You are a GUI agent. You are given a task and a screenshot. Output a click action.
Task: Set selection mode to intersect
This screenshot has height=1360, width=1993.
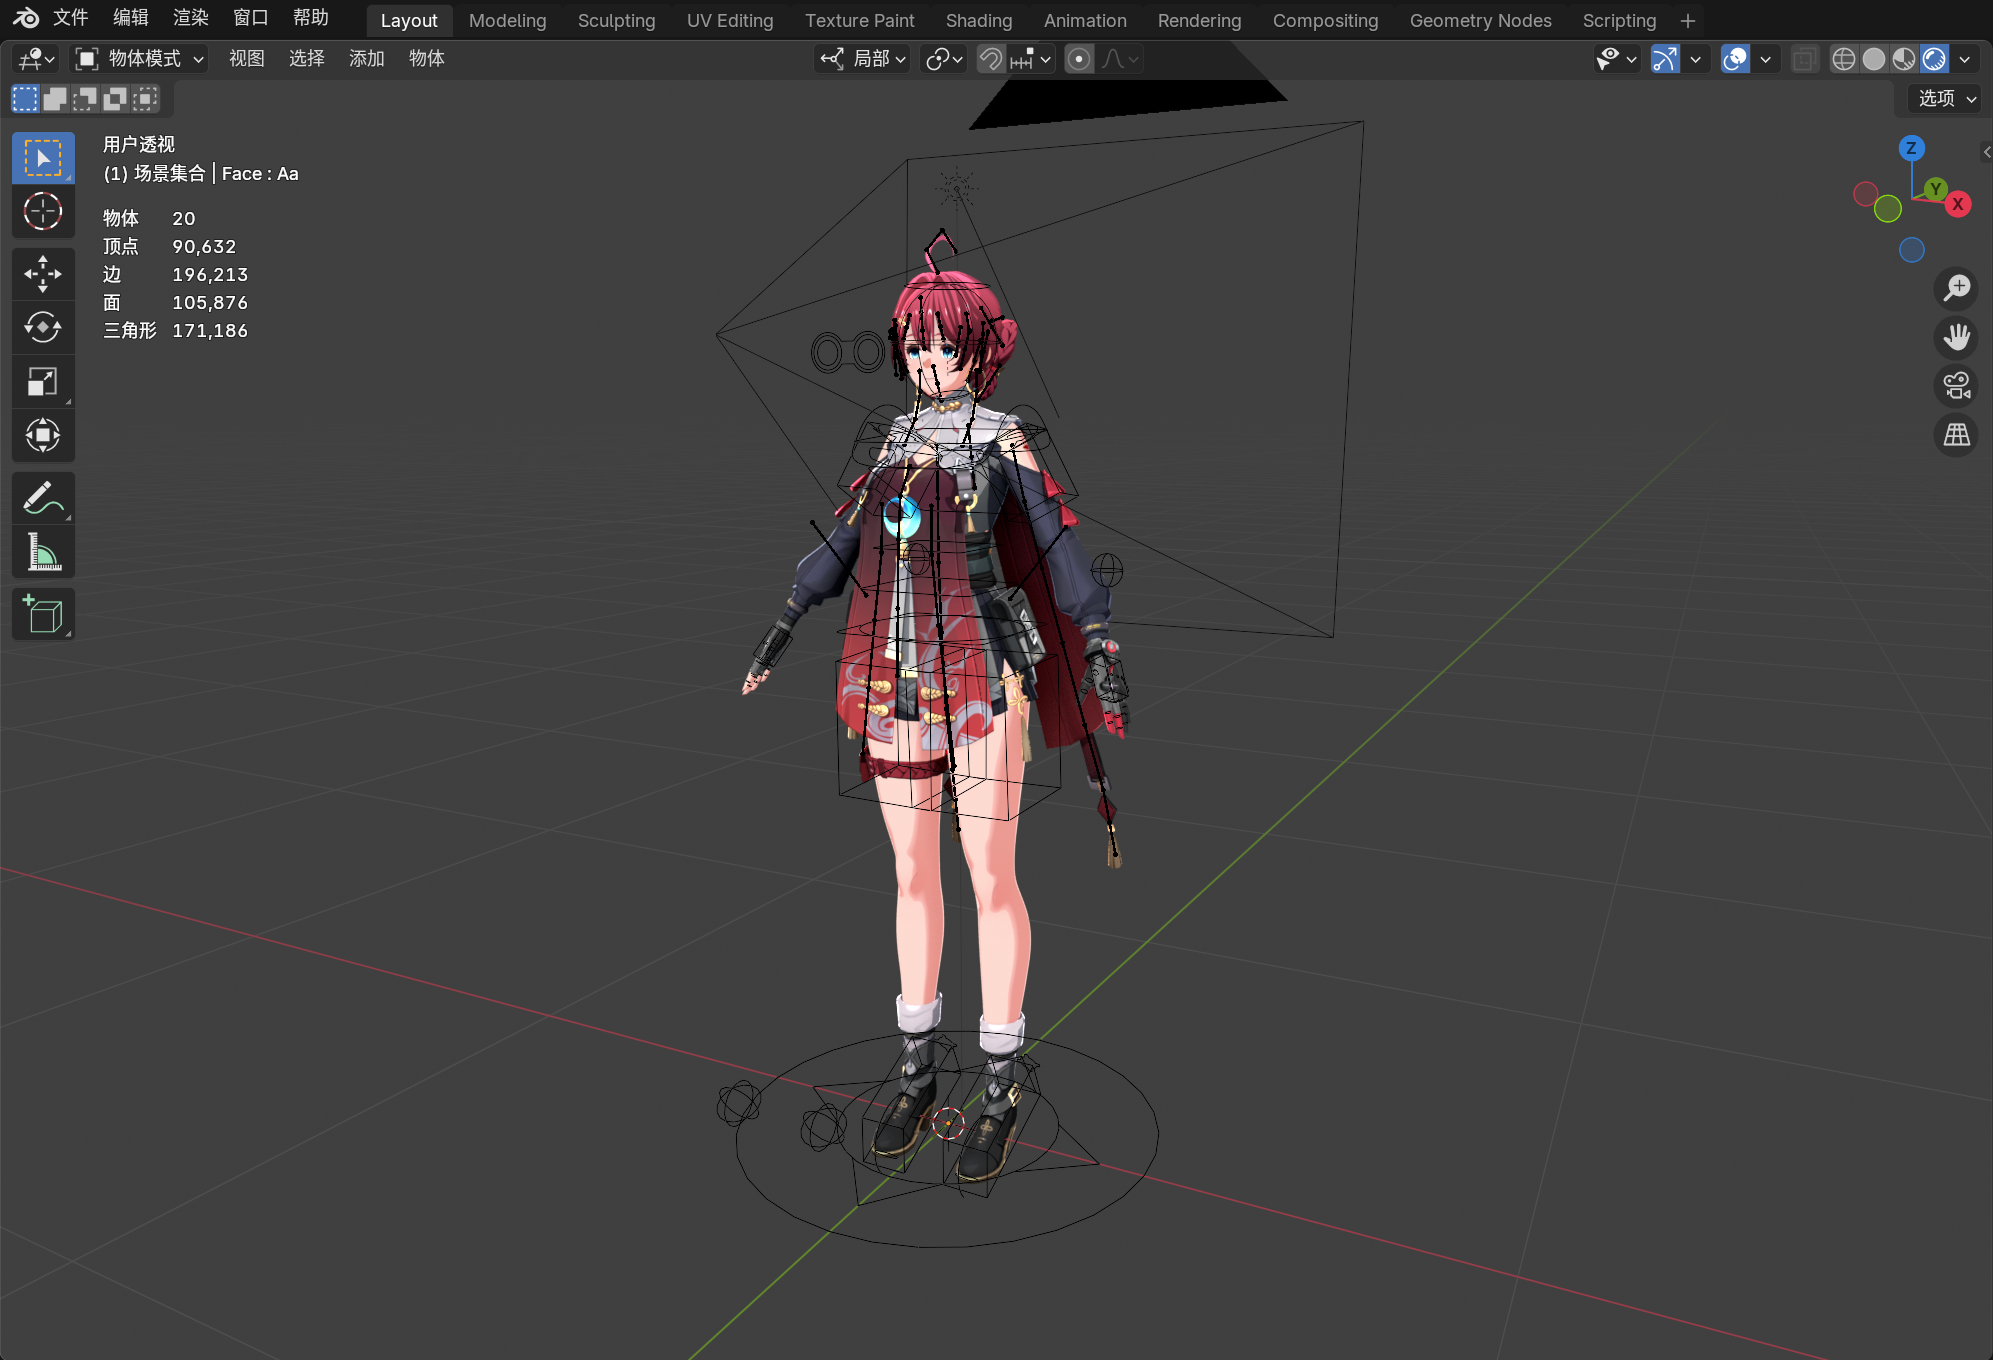point(145,99)
